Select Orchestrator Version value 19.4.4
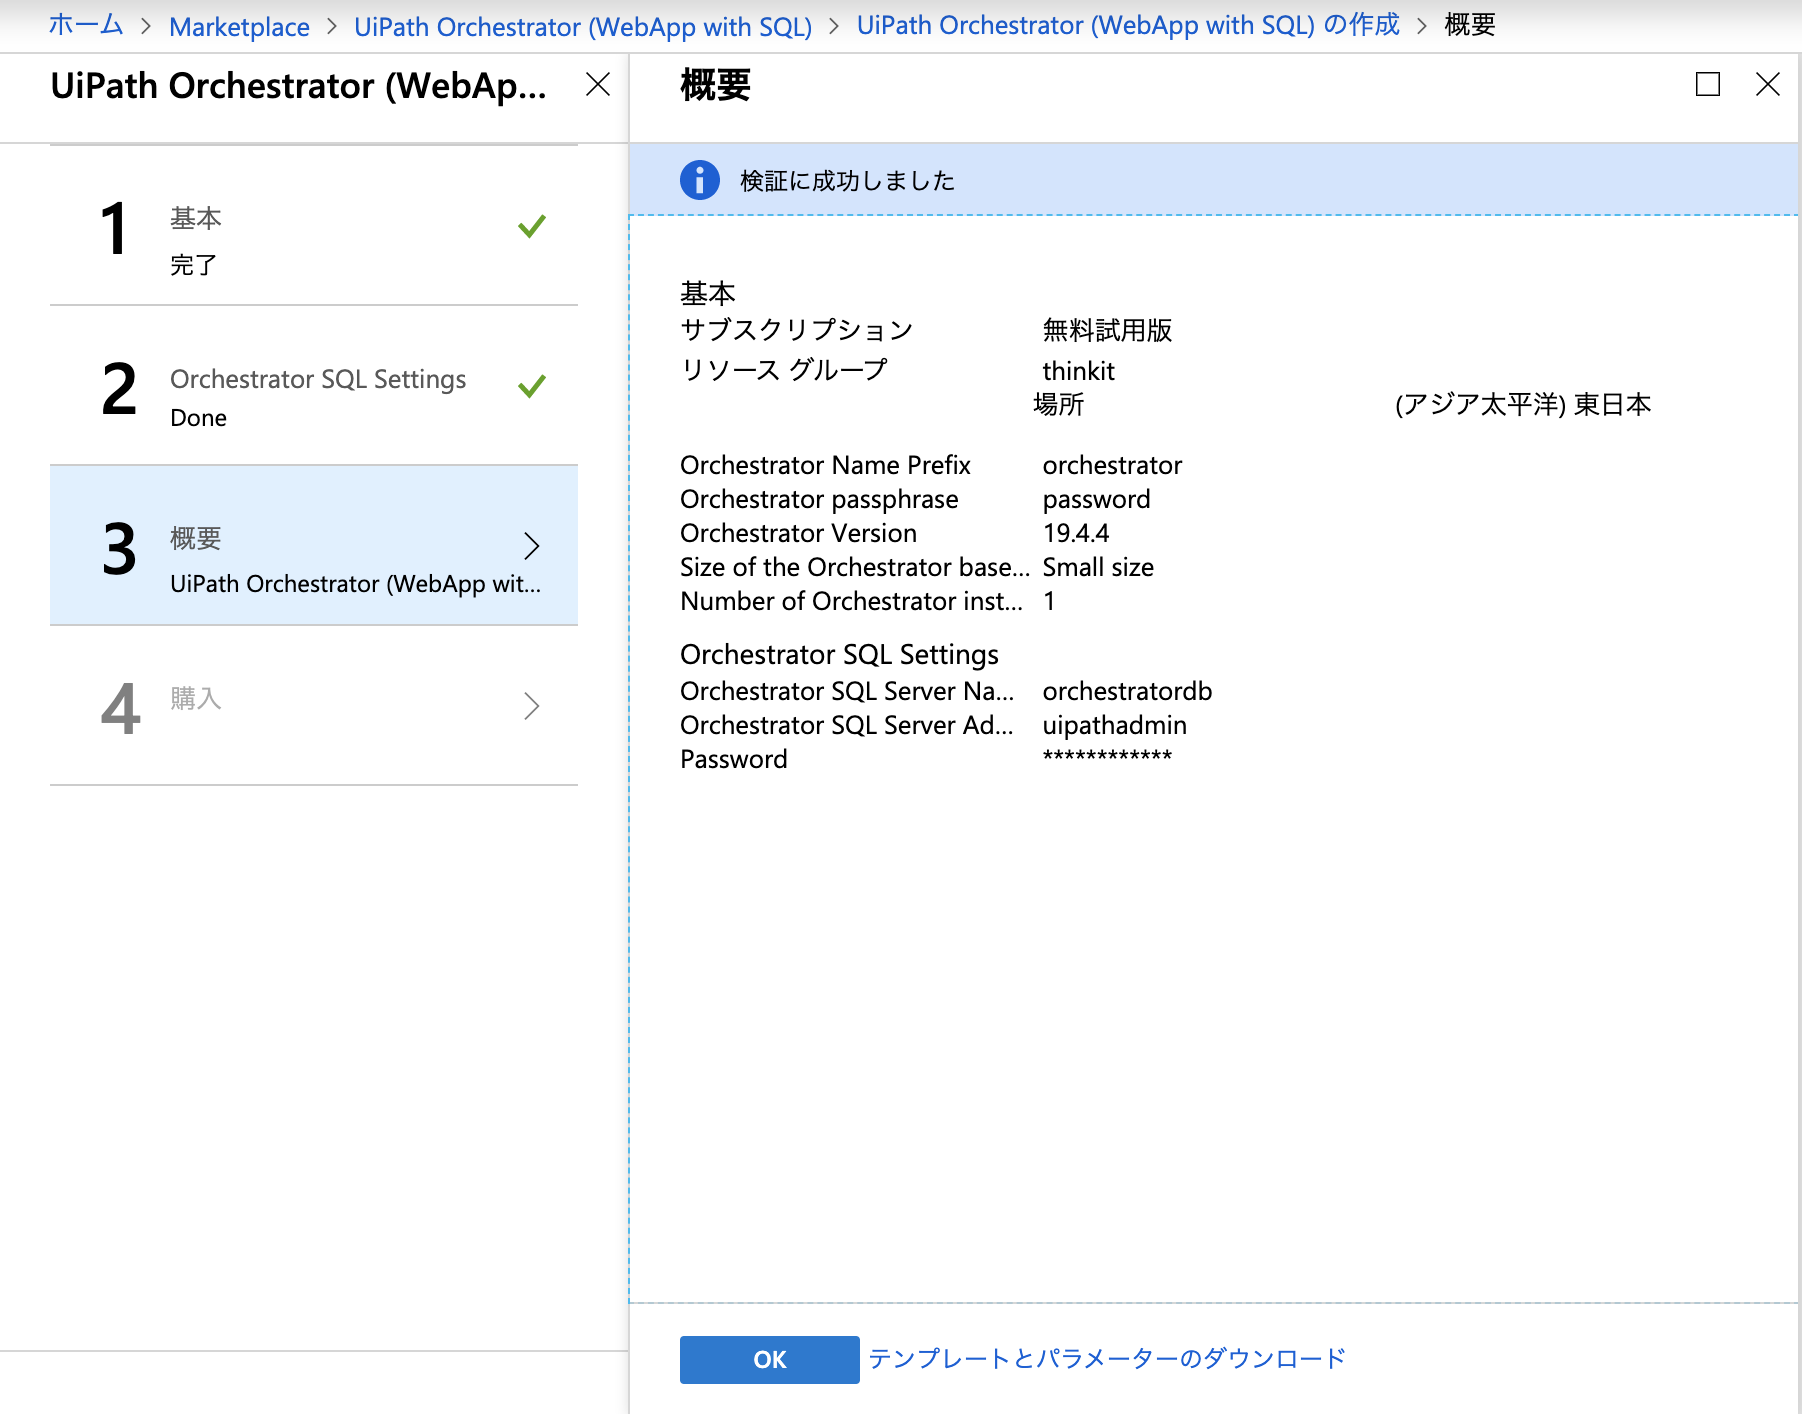1802x1414 pixels. [x=1076, y=533]
